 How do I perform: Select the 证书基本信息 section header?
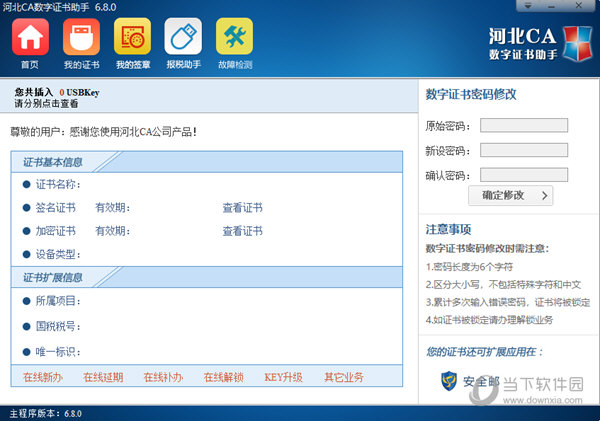pos(53,162)
